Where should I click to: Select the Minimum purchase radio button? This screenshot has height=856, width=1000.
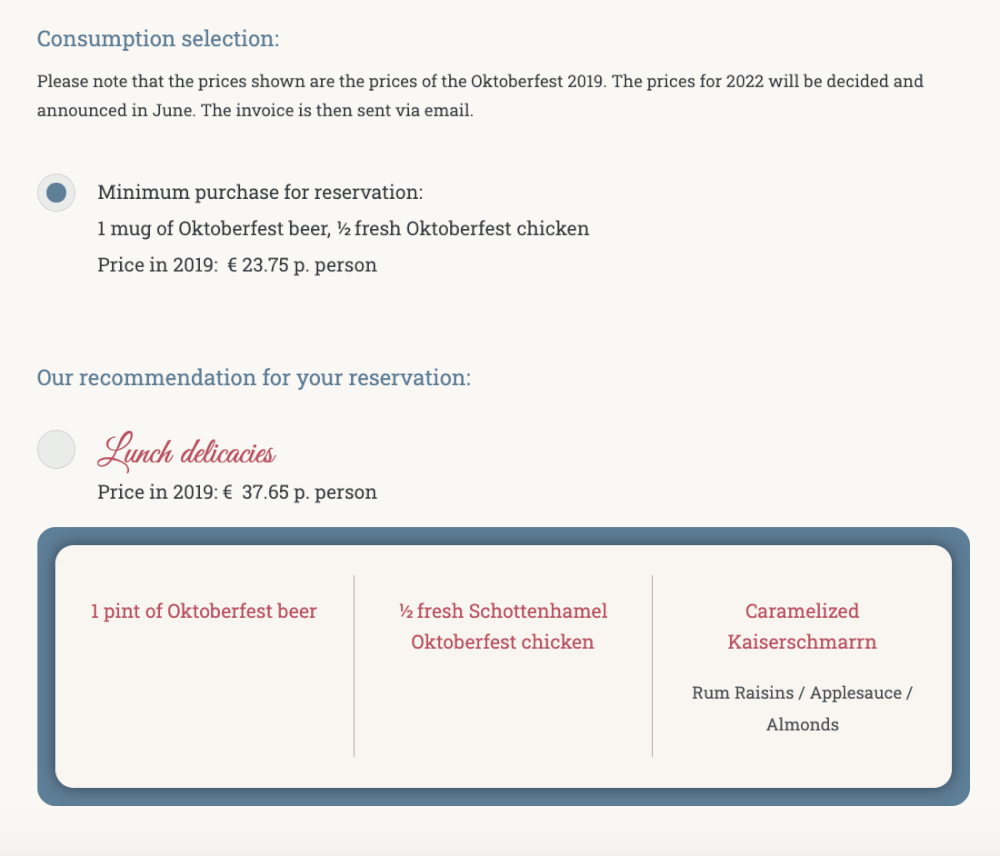pos(56,193)
